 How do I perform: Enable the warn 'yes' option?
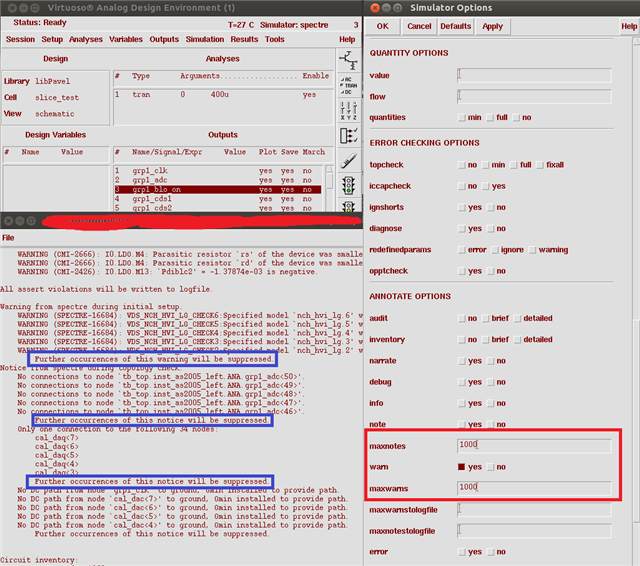pos(461,466)
